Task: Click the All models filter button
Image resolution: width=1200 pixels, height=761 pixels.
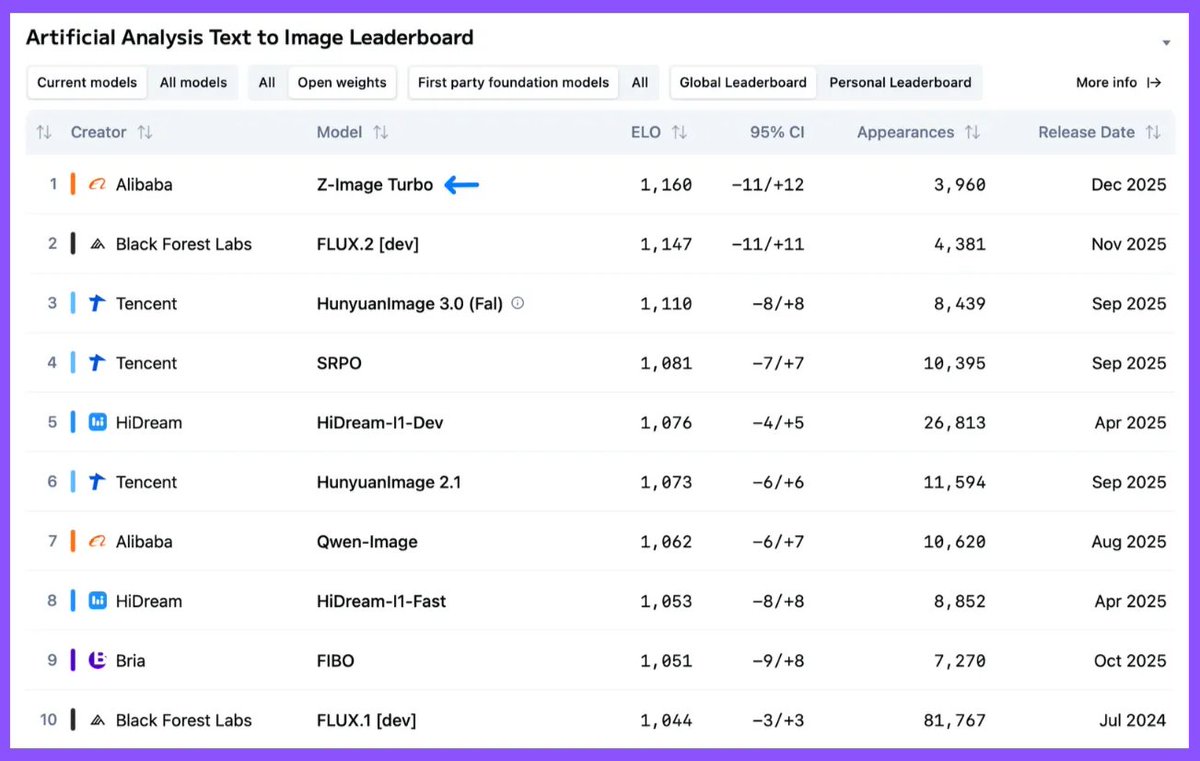Action: 193,83
